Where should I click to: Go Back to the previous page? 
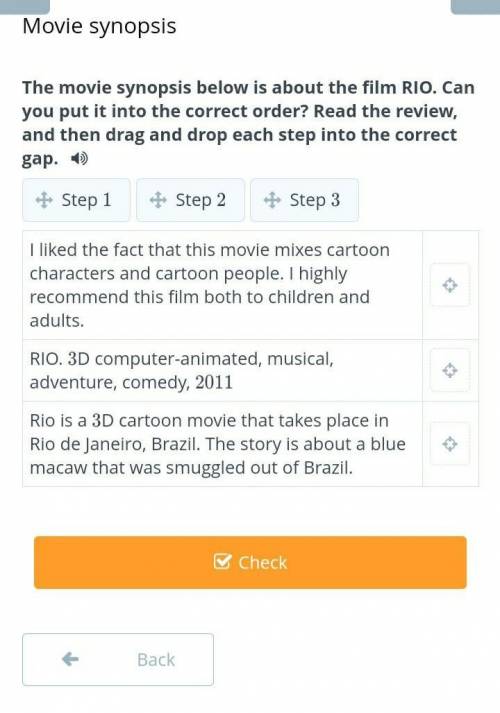(118, 659)
